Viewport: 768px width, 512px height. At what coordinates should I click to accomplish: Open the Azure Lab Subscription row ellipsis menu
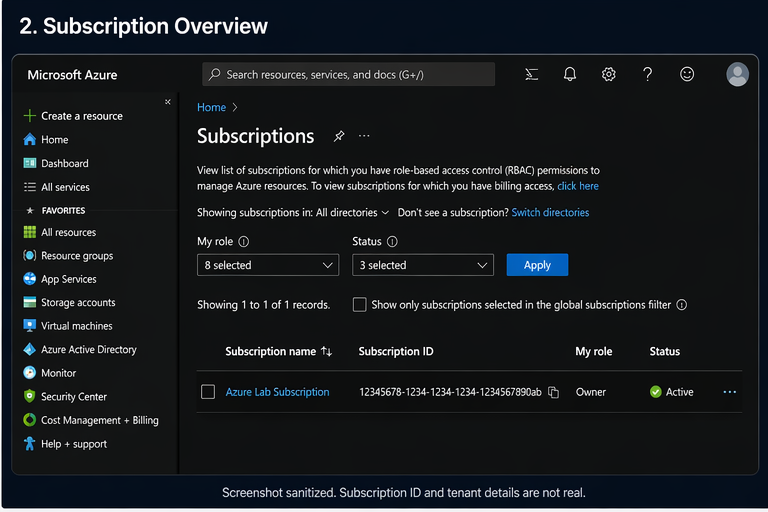[729, 392]
